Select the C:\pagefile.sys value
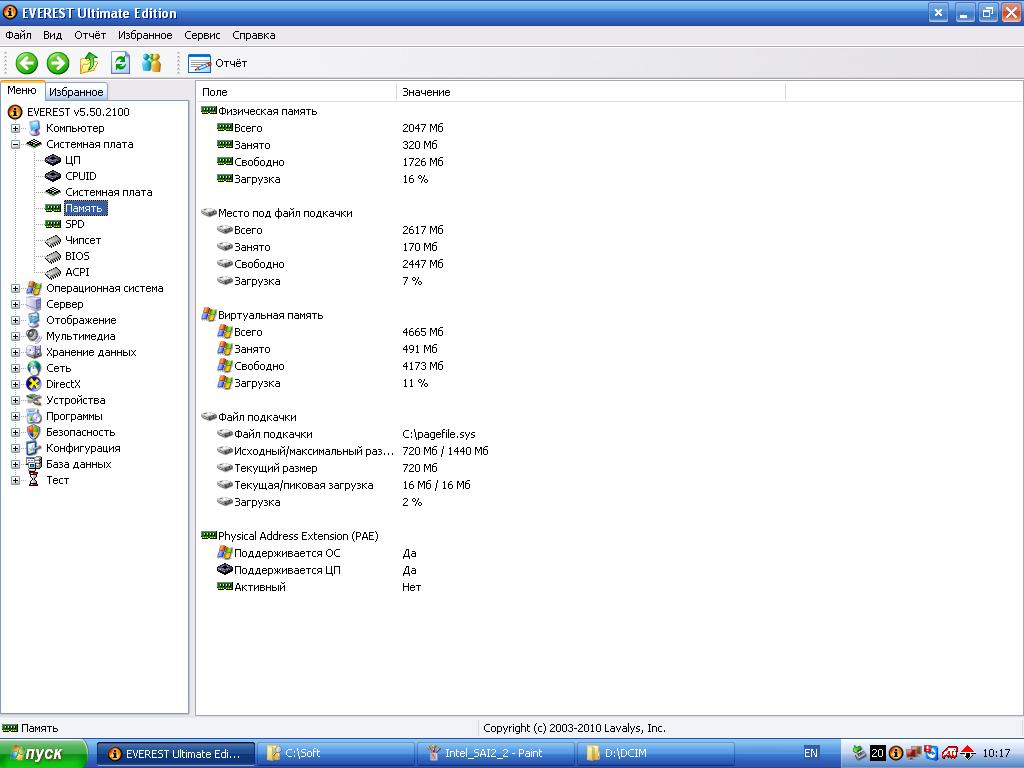 439,434
